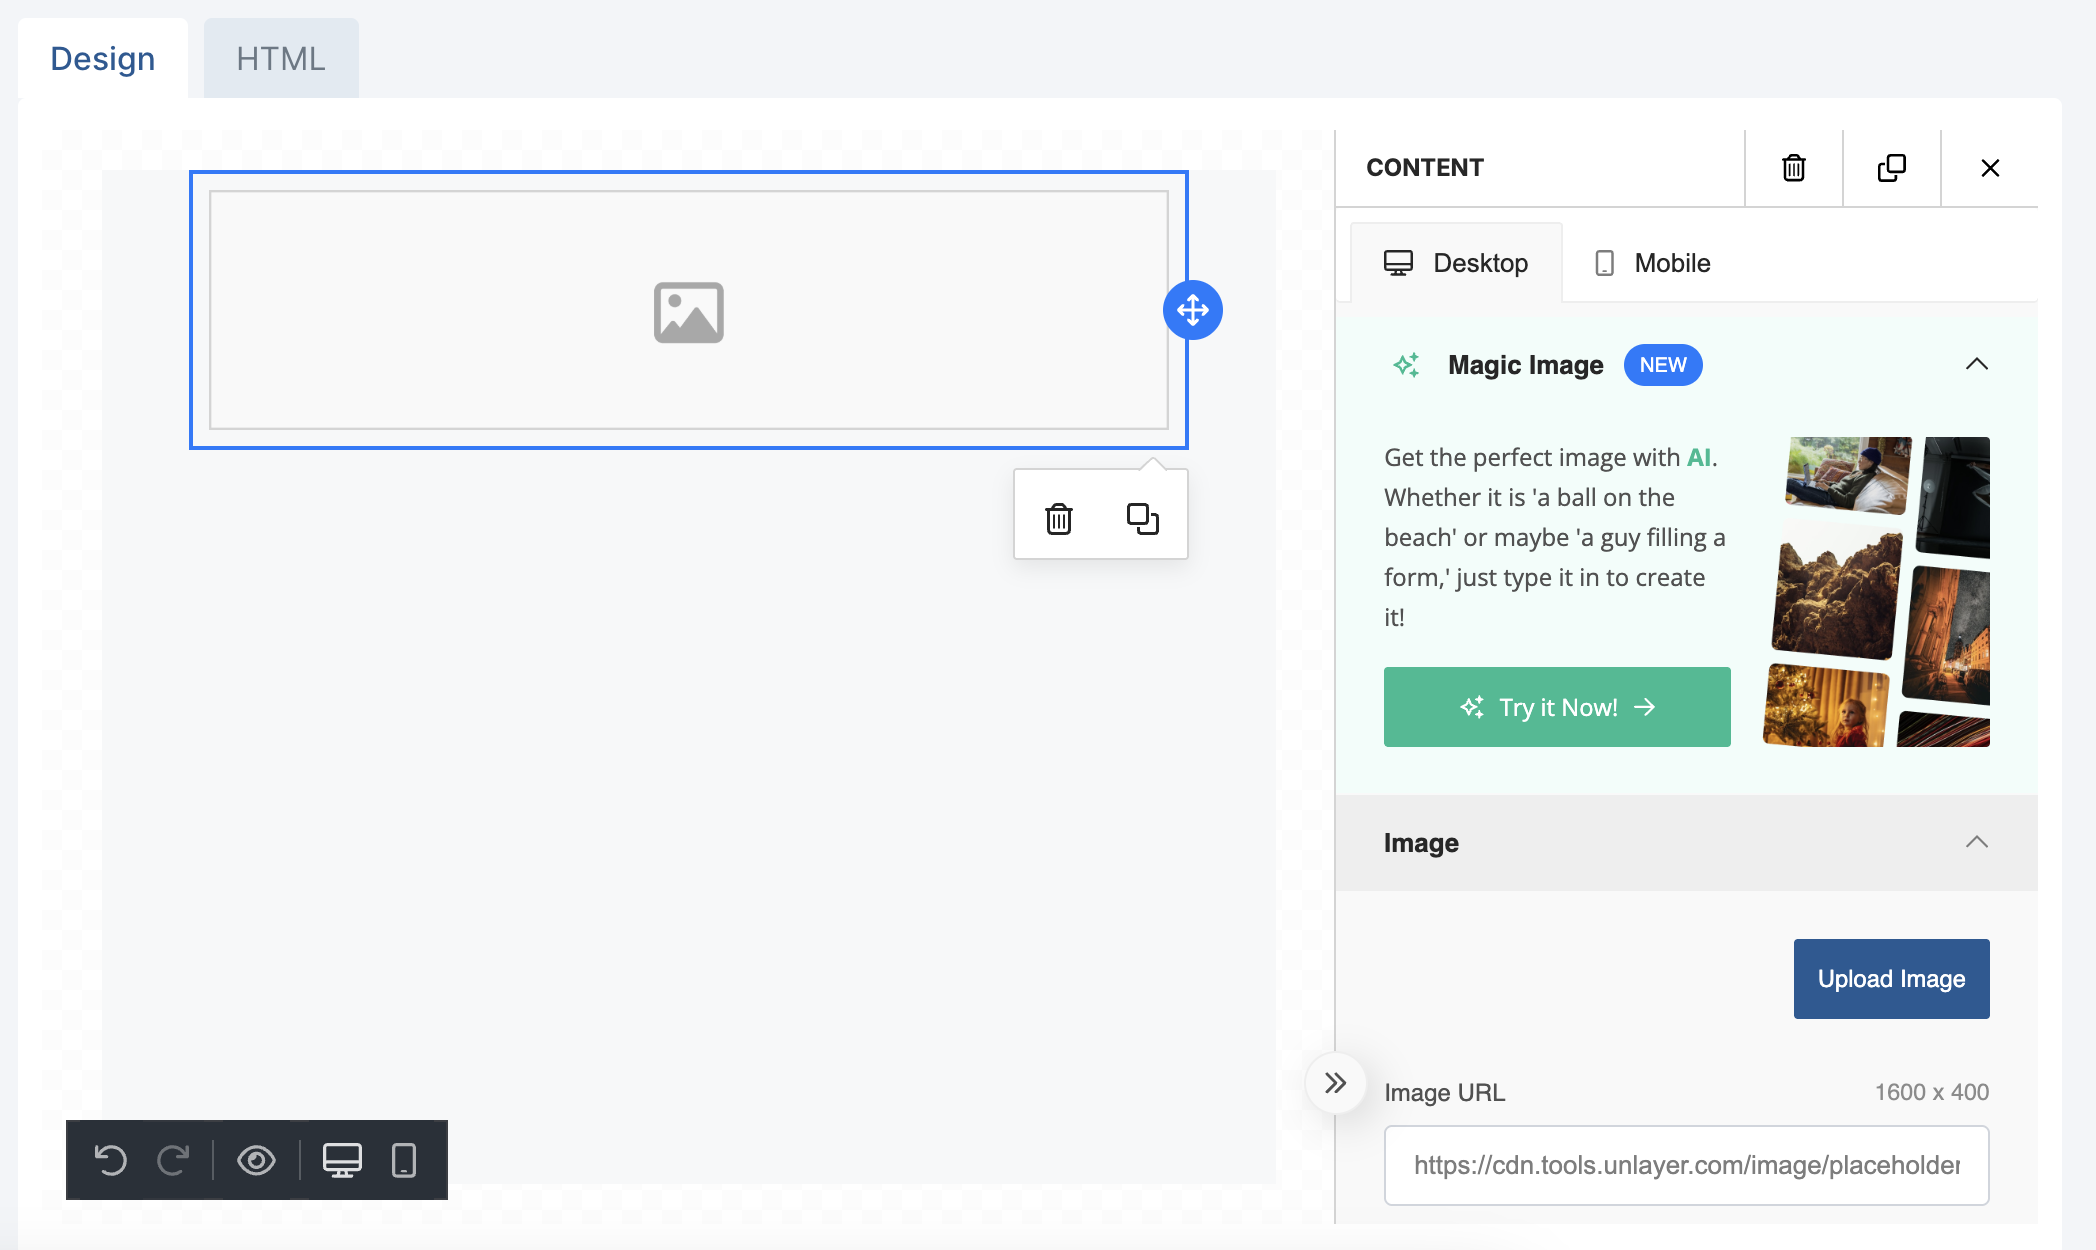Screen dimensions: 2096x1250
Task: Click the Try it Now! button
Action: (x=1556, y=707)
